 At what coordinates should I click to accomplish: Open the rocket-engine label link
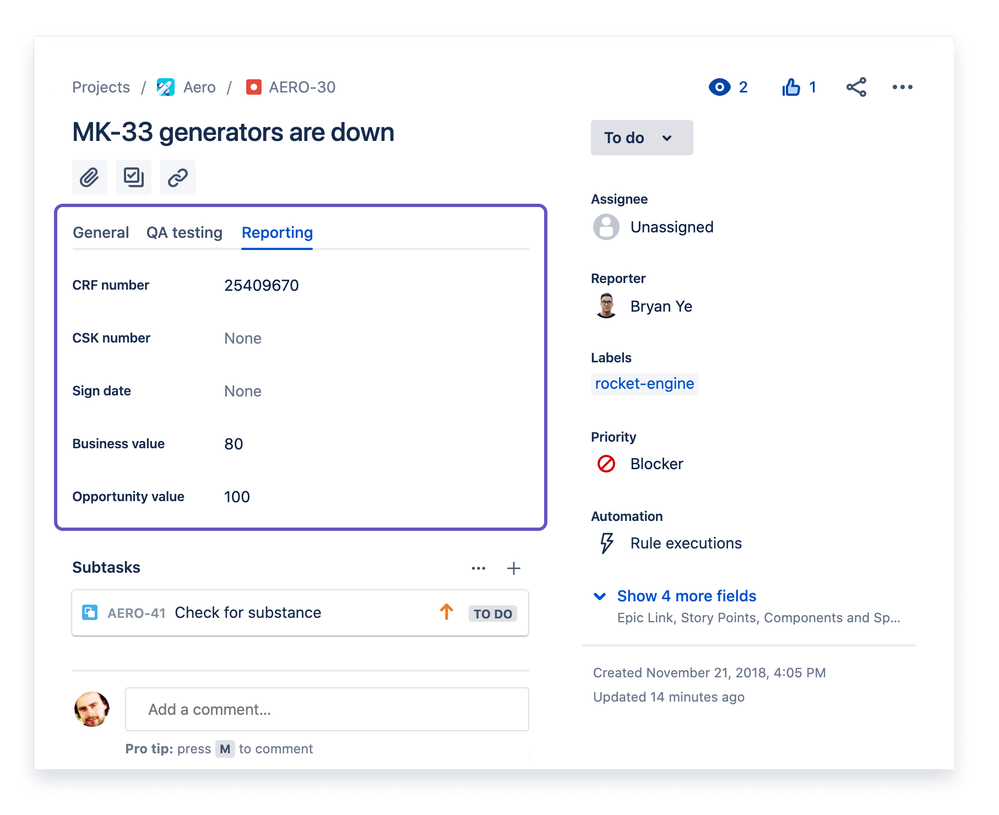point(644,383)
